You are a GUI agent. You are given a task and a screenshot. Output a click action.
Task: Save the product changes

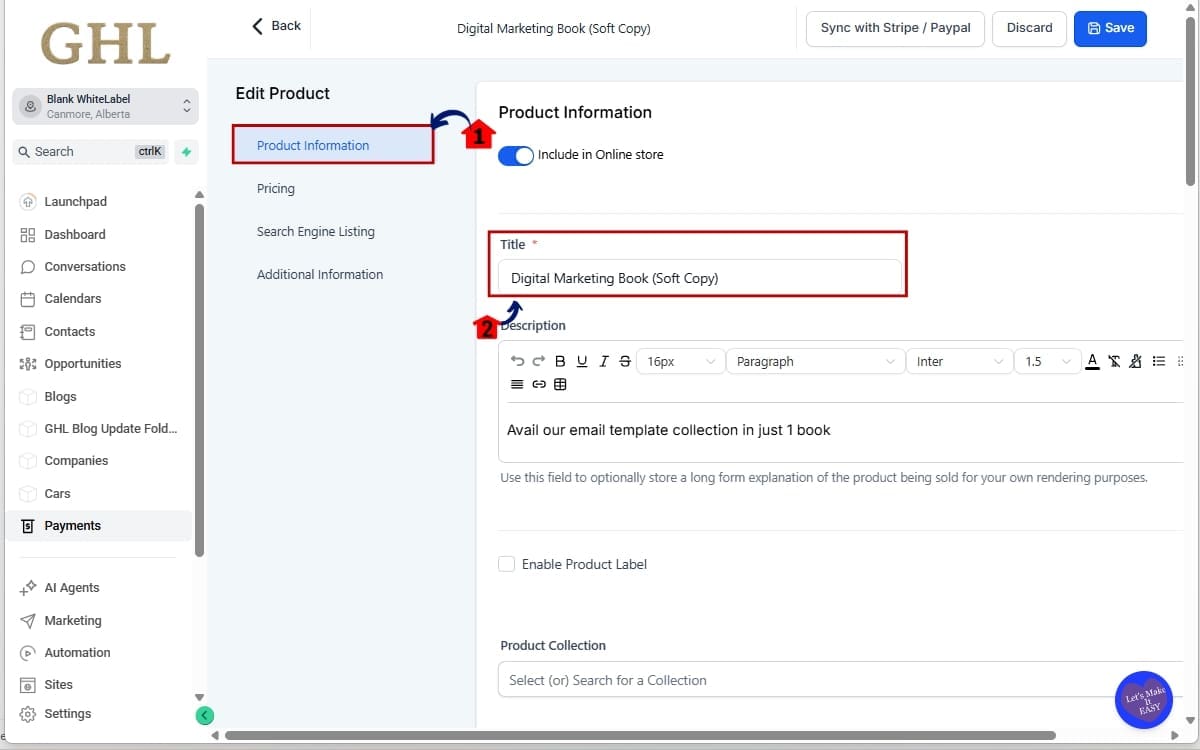1110,29
